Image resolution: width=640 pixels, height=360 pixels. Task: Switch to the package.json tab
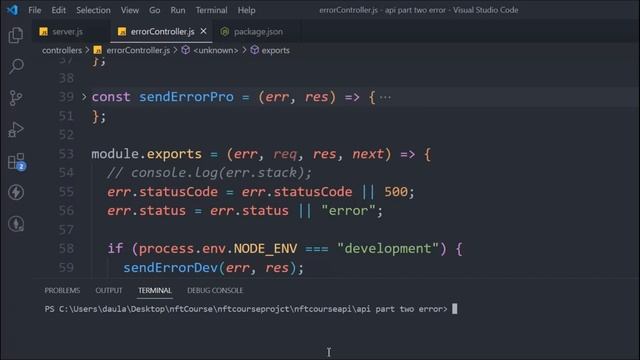[x=258, y=31]
